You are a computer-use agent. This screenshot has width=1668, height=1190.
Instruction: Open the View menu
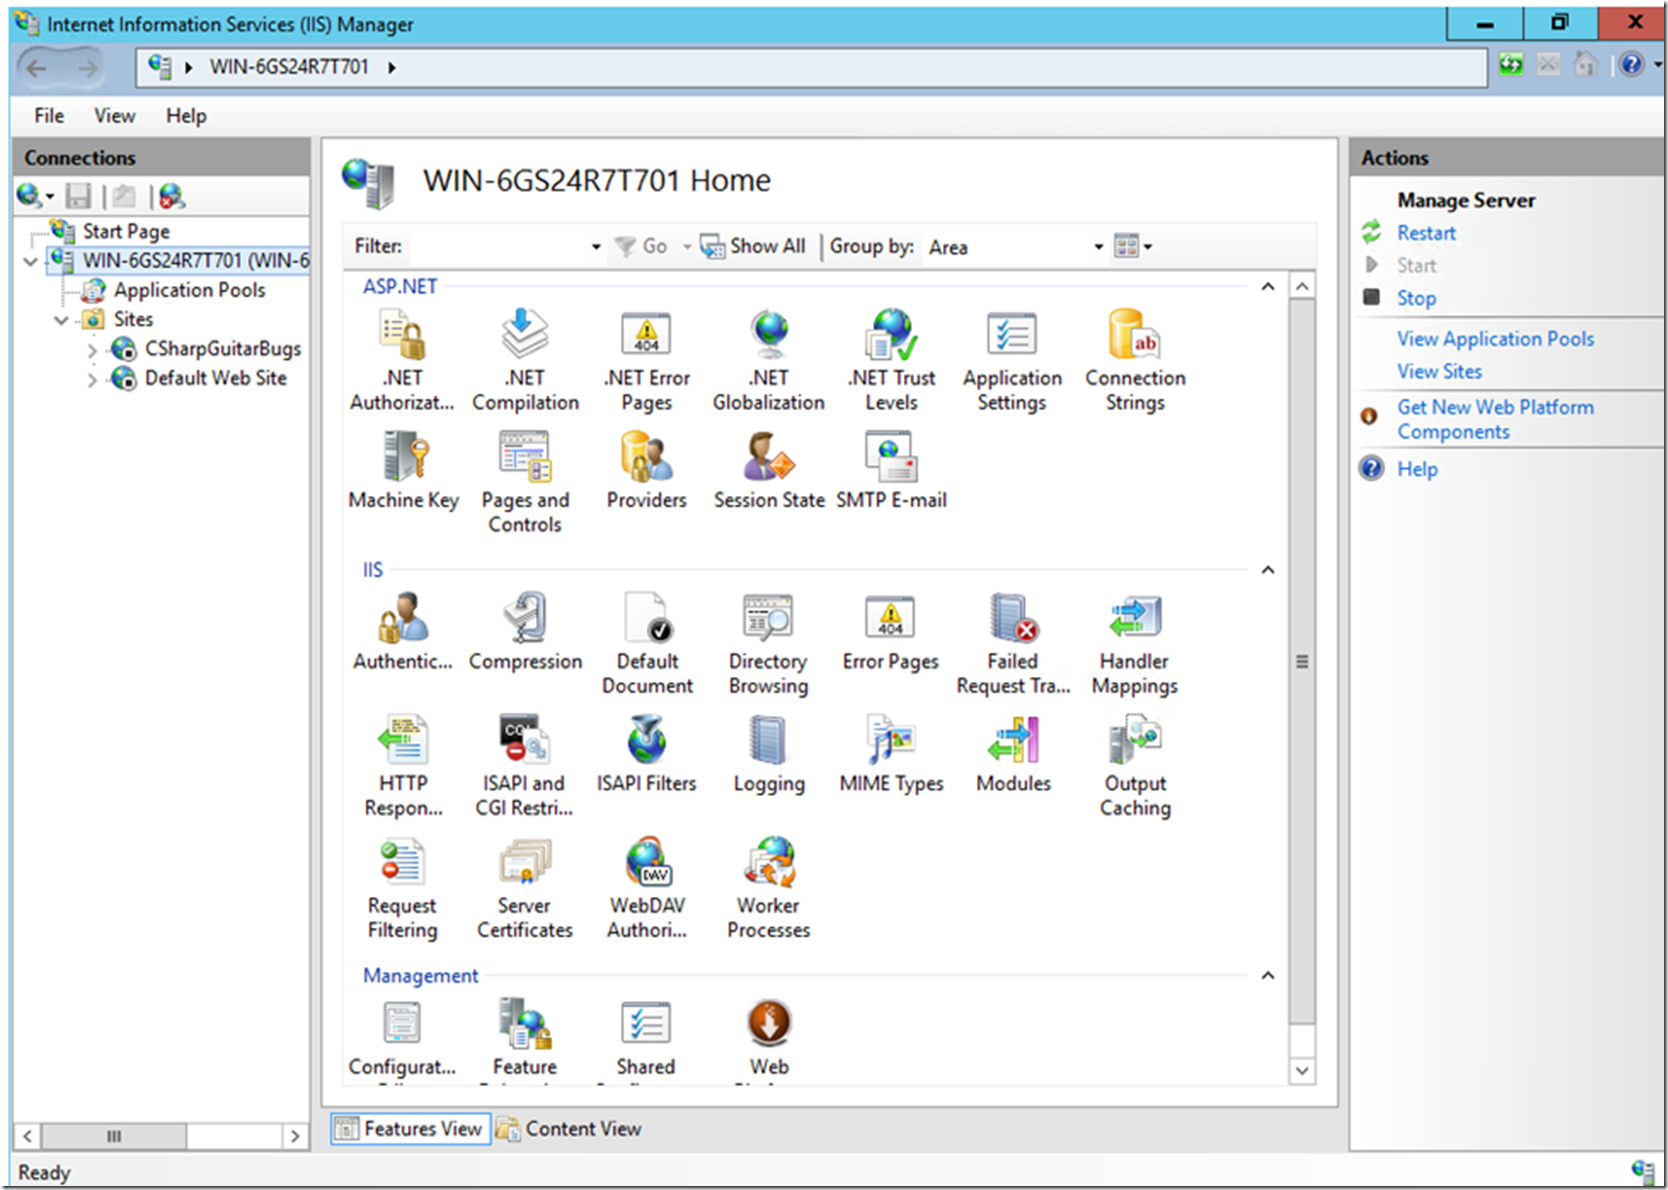115,116
